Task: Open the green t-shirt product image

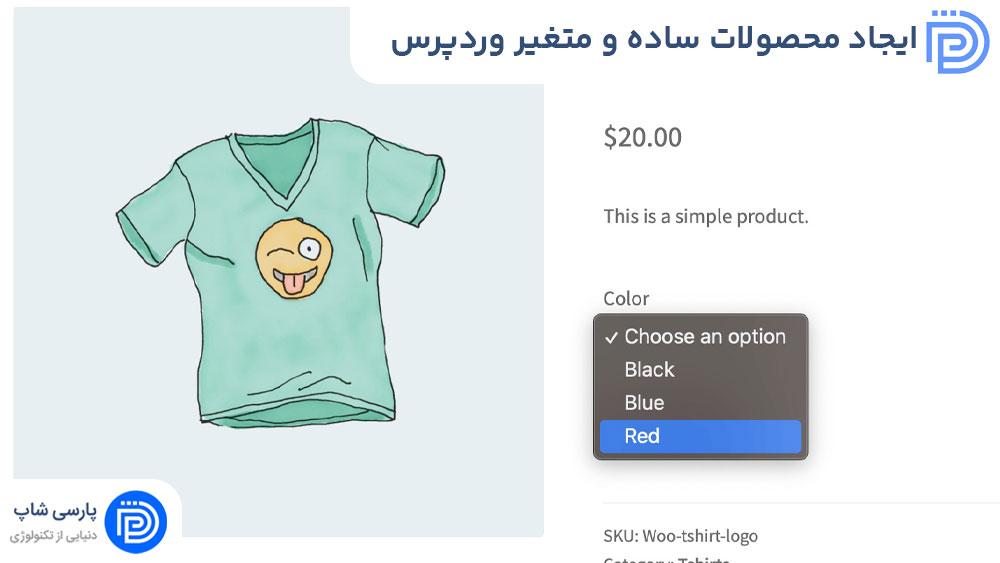Action: 279,272
